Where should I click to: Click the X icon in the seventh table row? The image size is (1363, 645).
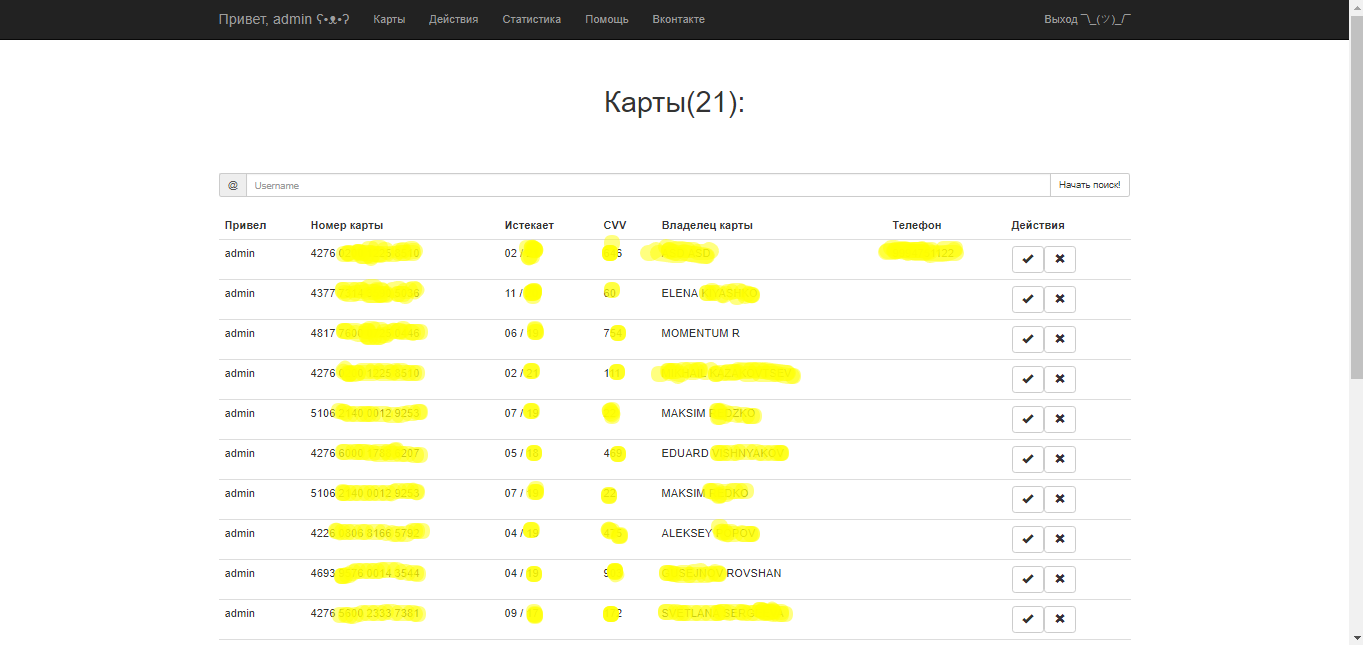[x=1060, y=500]
